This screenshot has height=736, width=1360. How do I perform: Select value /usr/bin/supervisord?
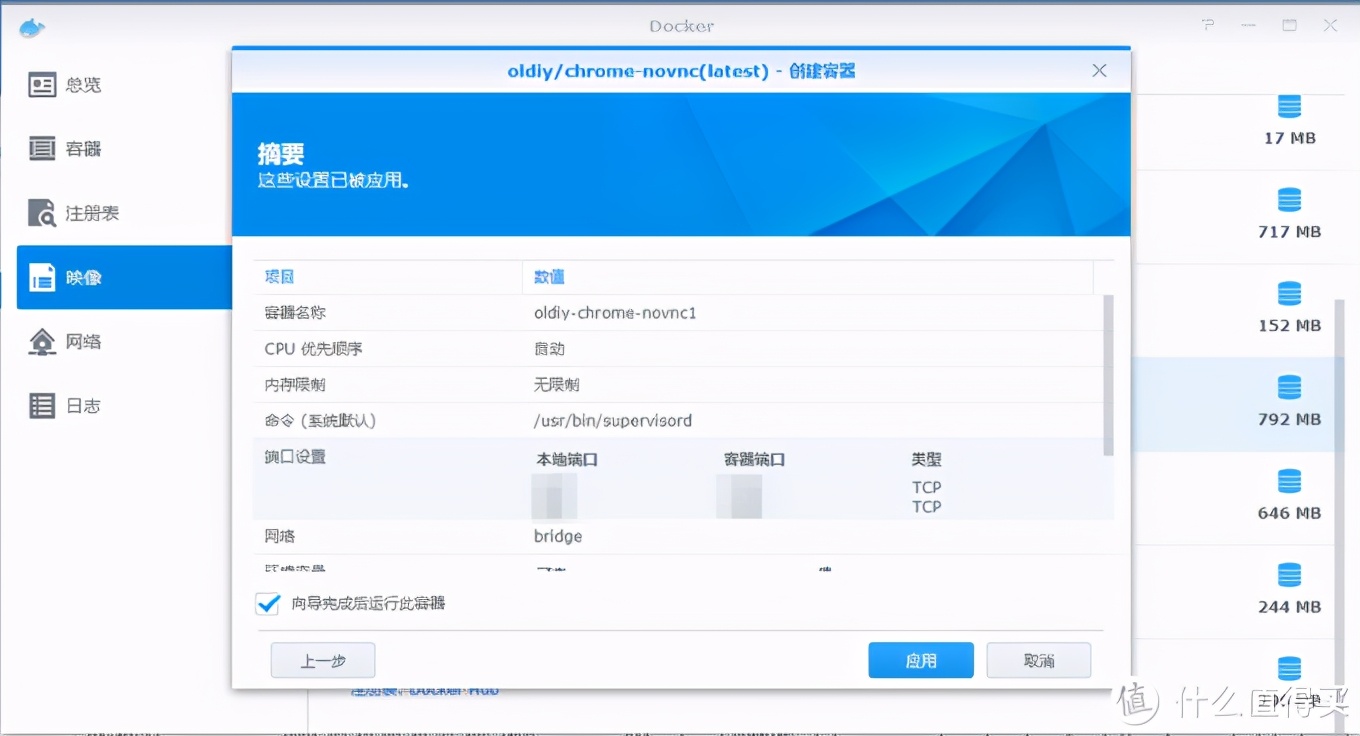[x=613, y=421]
